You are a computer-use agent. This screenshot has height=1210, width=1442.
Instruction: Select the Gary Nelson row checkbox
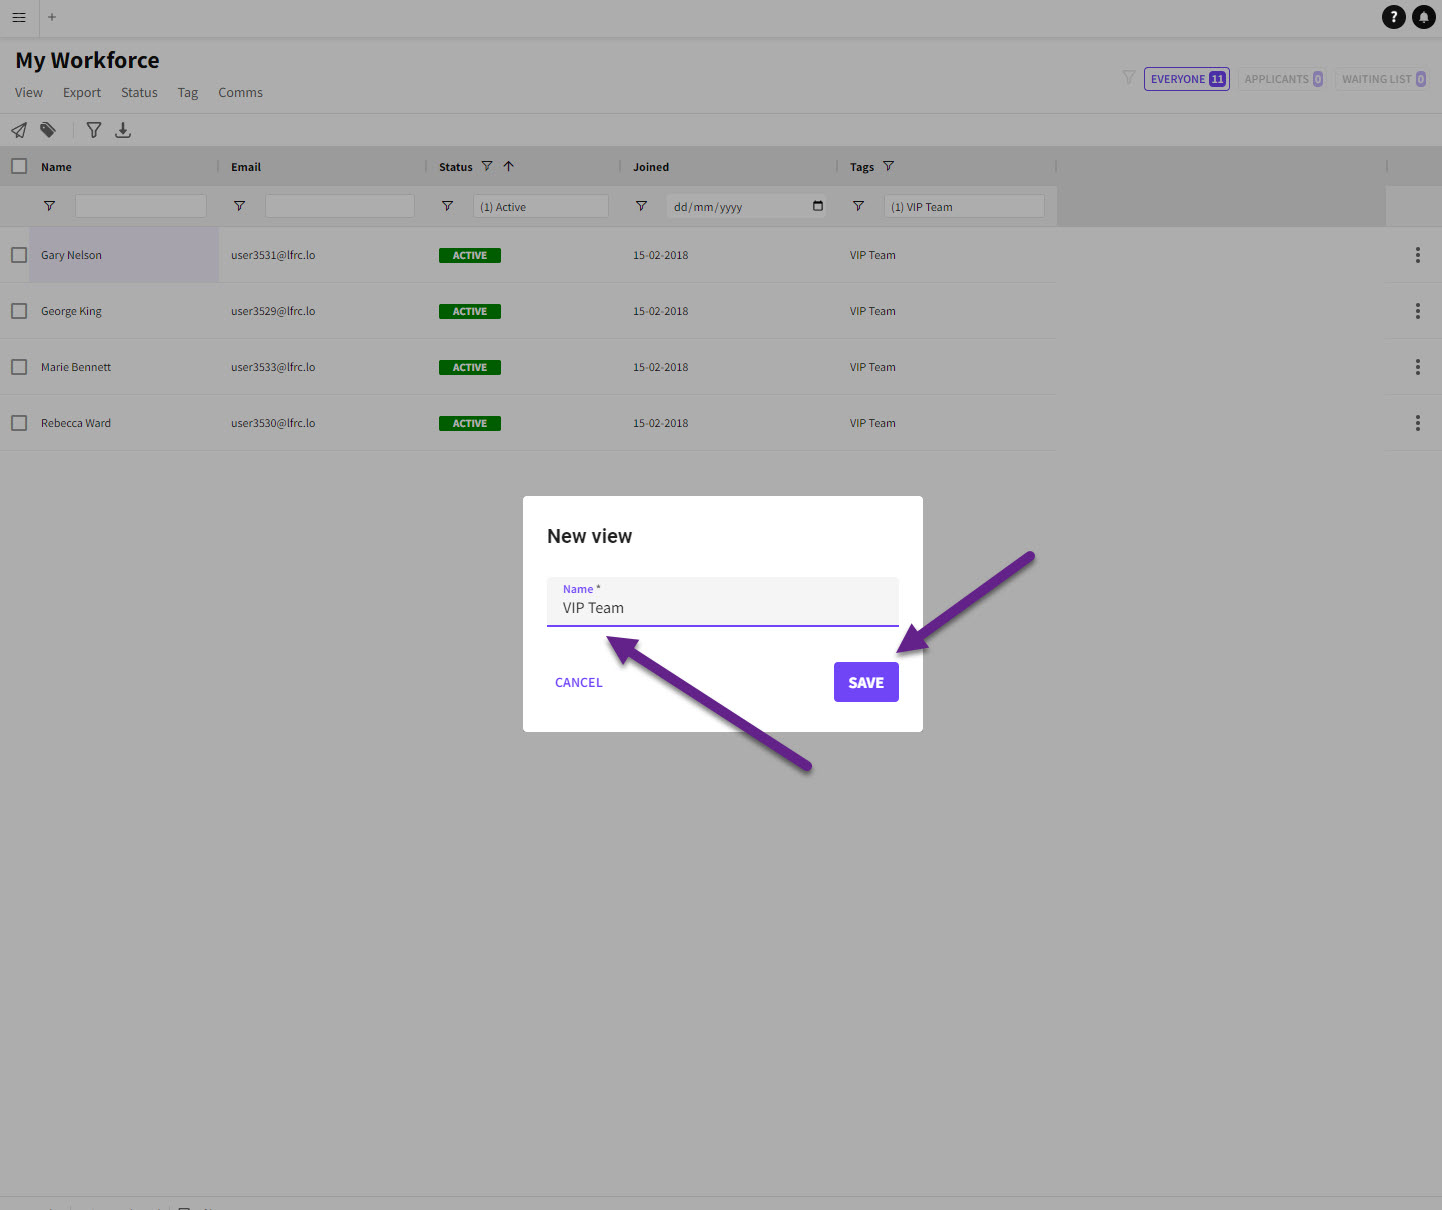coord(19,255)
